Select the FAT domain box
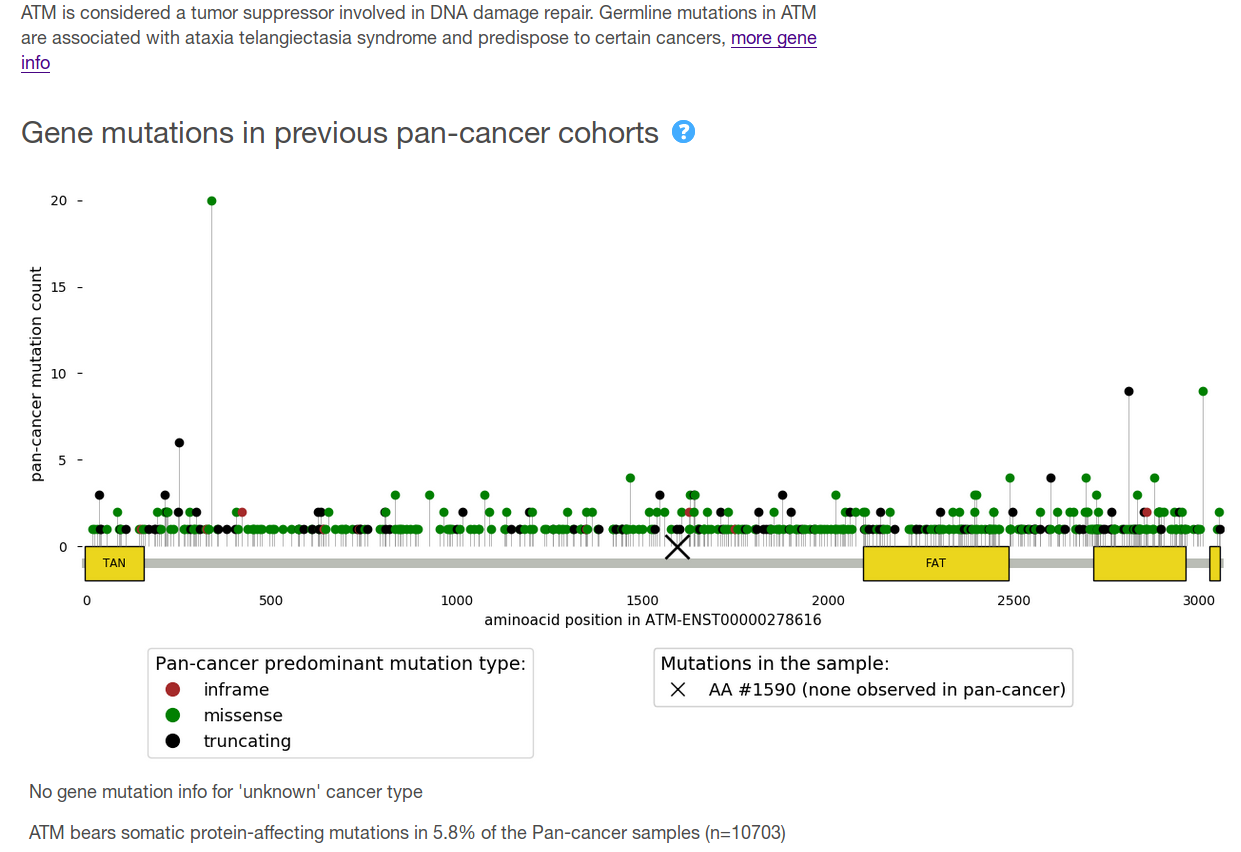This screenshot has width=1241, height=852. (935, 563)
